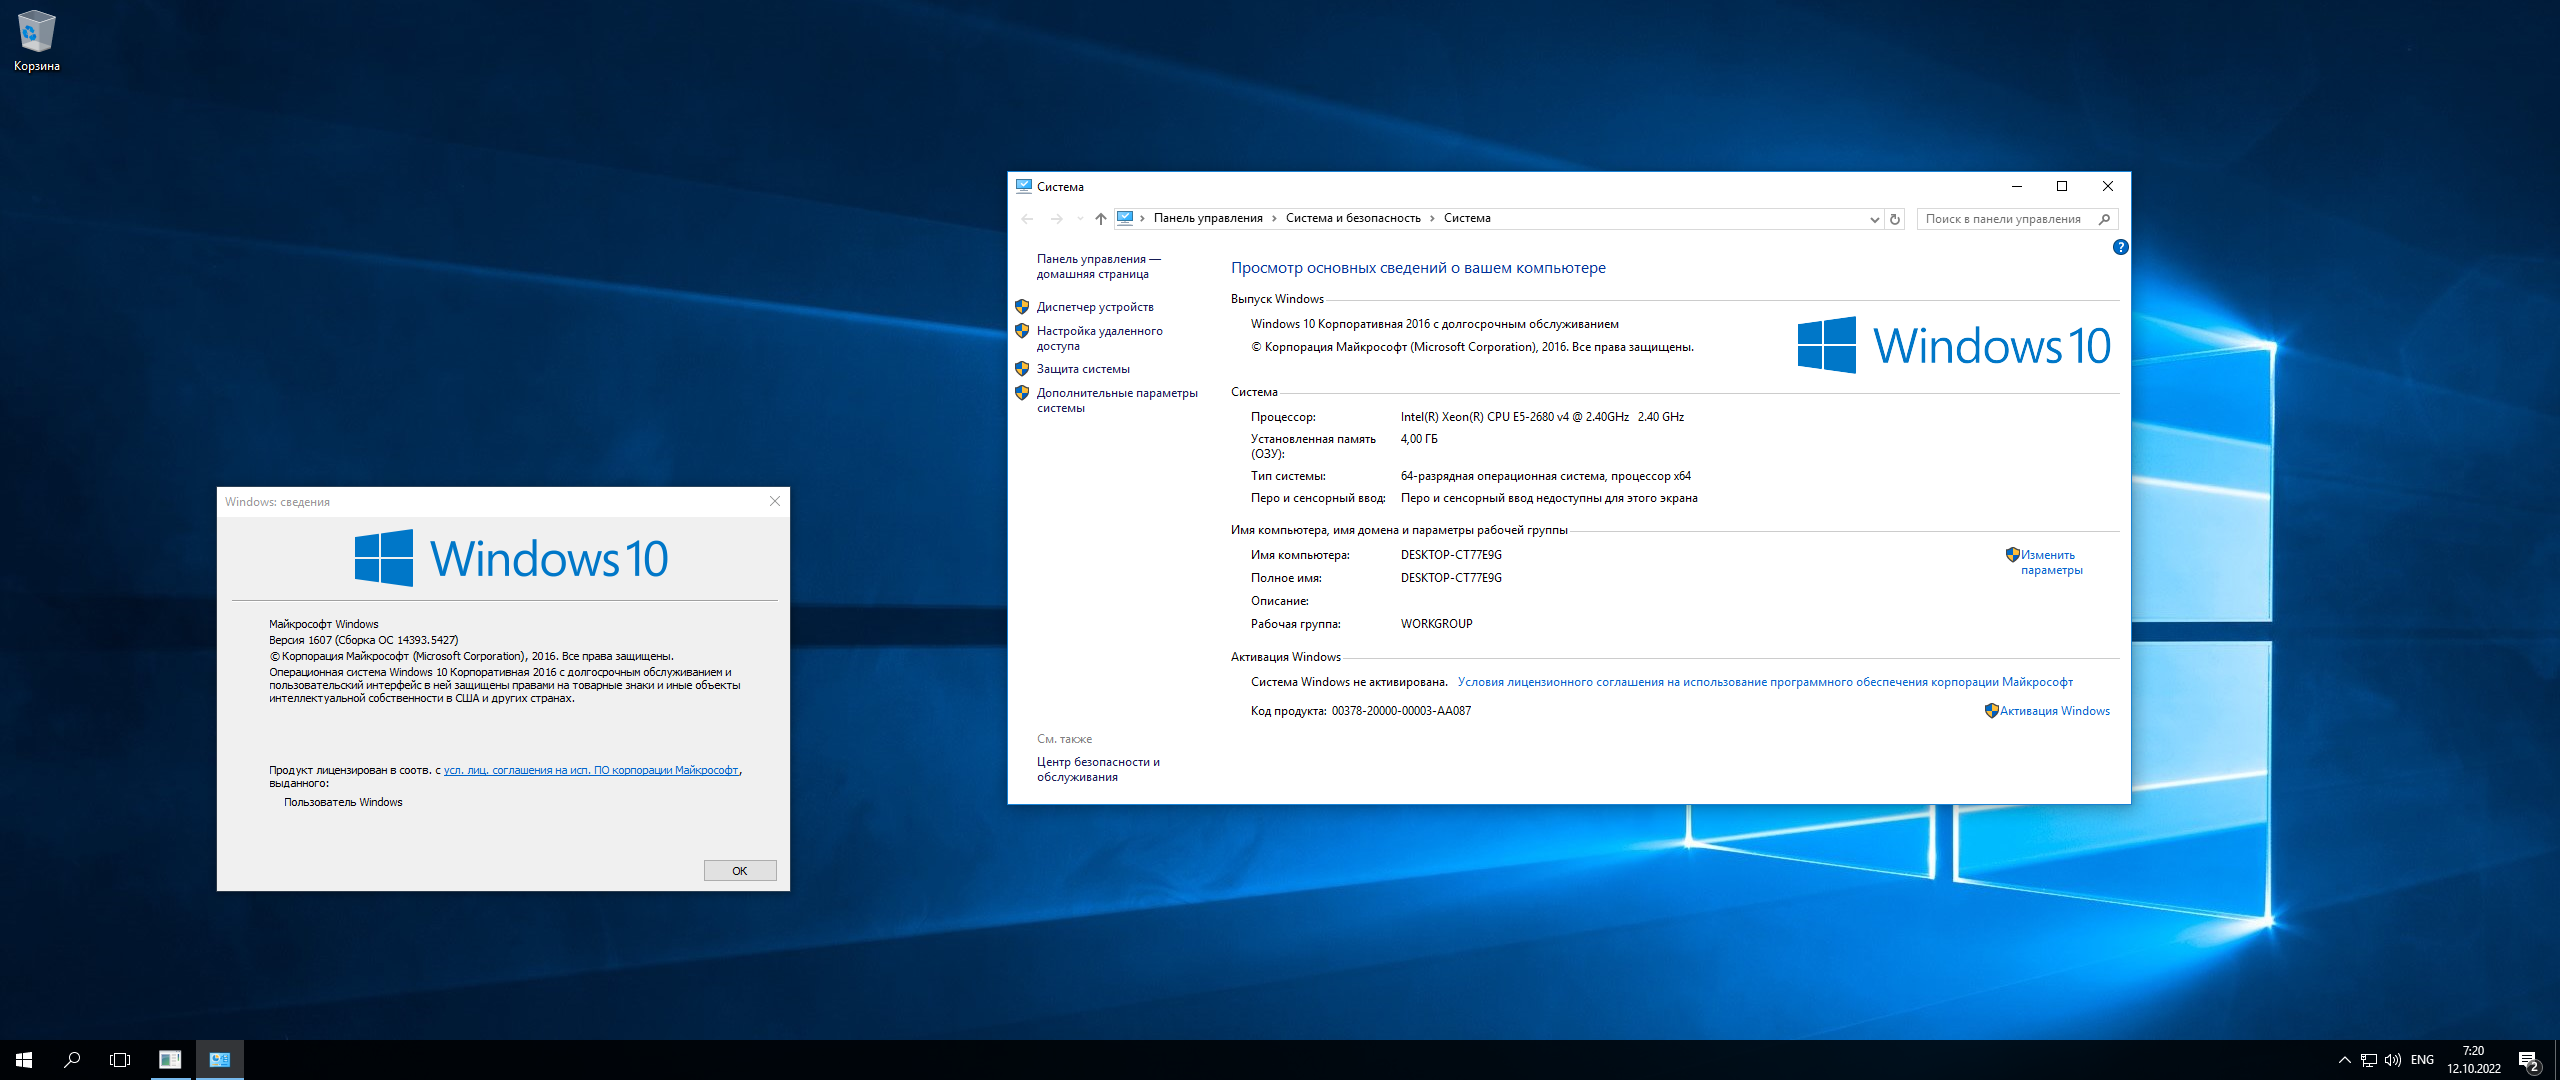Maximize the Система window

pos(2062,186)
